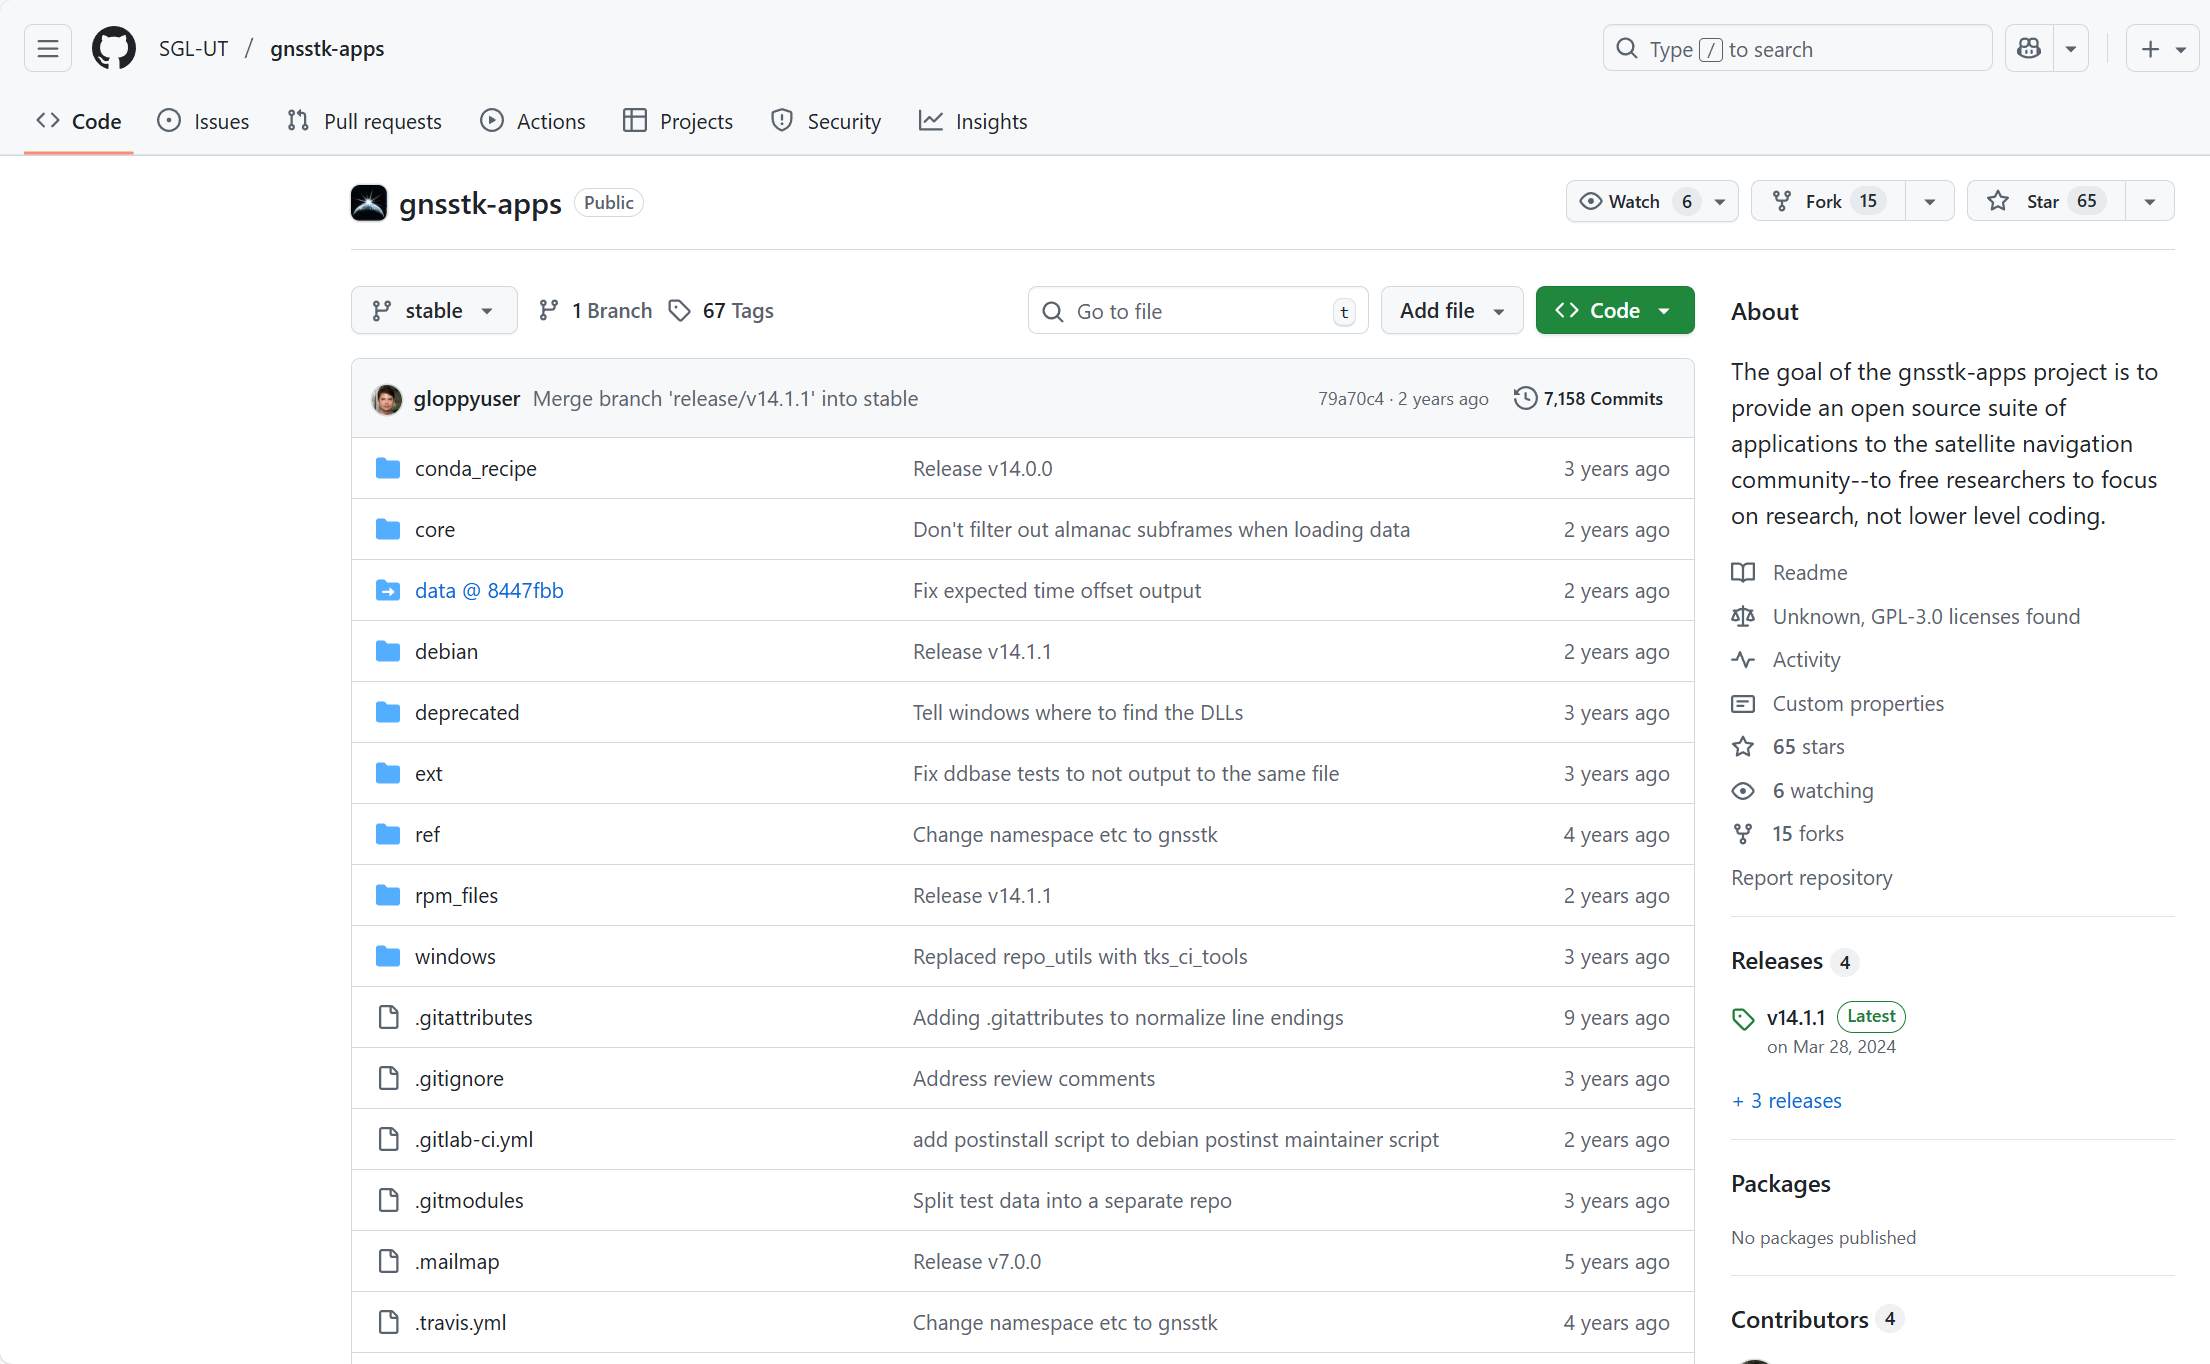Open the Copilot icon button
This screenshot has width=2210, height=1364.
click(2029, 48)
